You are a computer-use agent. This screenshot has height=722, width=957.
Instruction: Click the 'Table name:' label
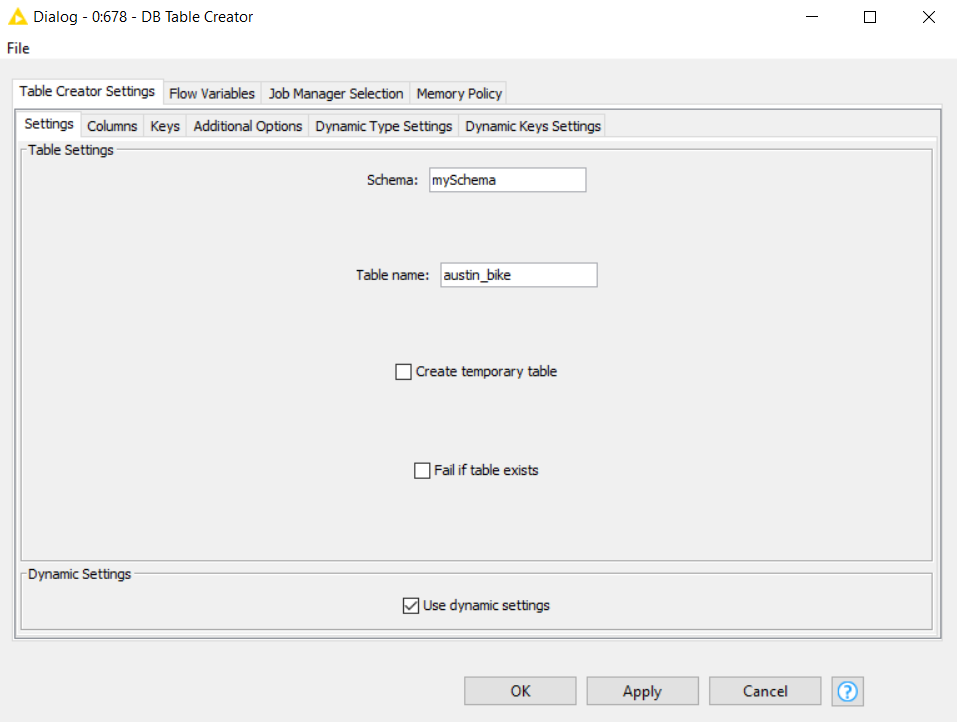pyautogui.click(x=392, y=275)
